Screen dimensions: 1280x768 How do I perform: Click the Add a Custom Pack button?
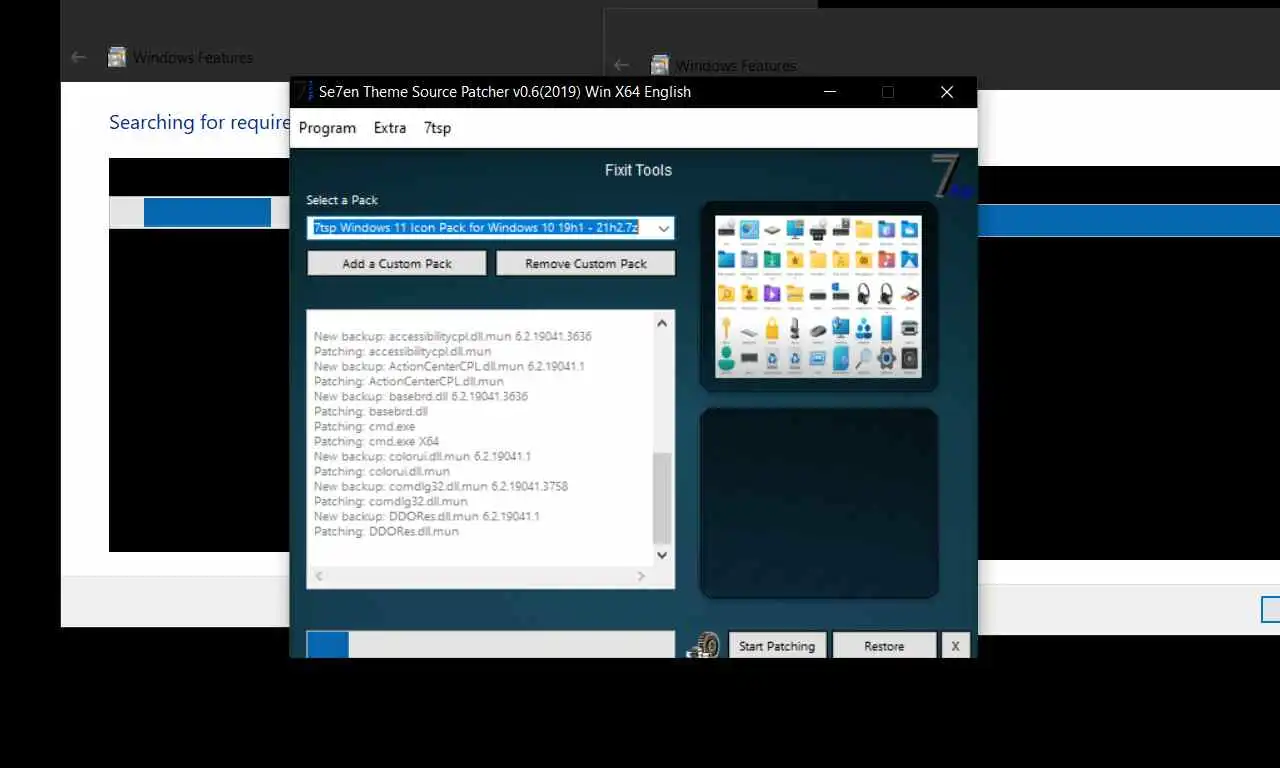click(x=397, y=264)
